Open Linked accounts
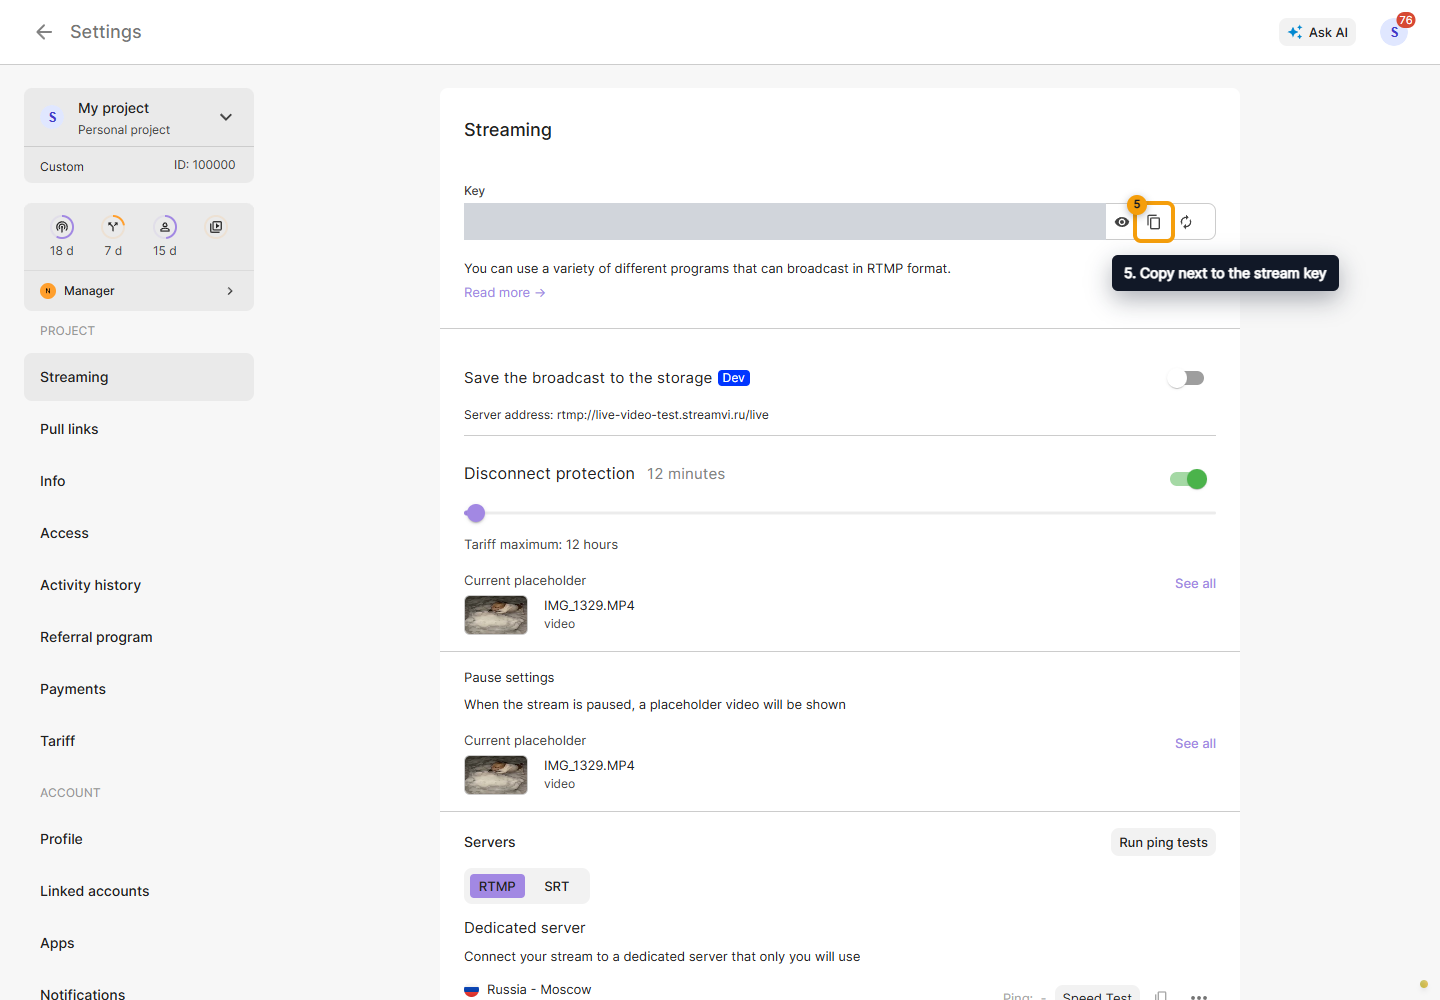Viewport: 1440px width, 1000px height. pos(139,891)
